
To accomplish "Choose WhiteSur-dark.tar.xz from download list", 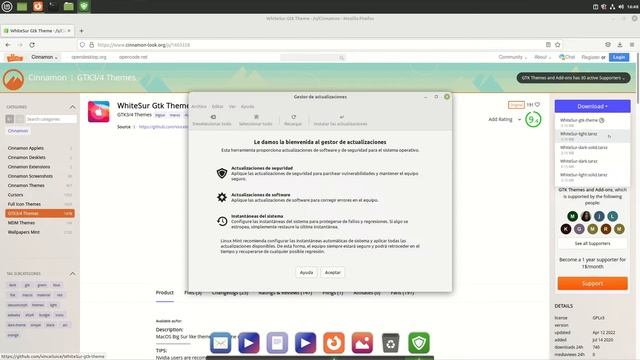I will point(592,163).
